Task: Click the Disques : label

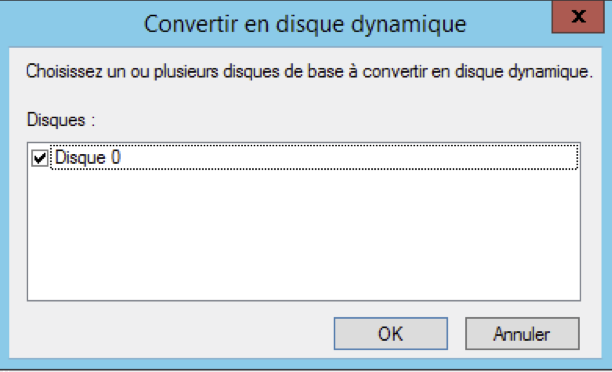Action: (x=60, y=120)
